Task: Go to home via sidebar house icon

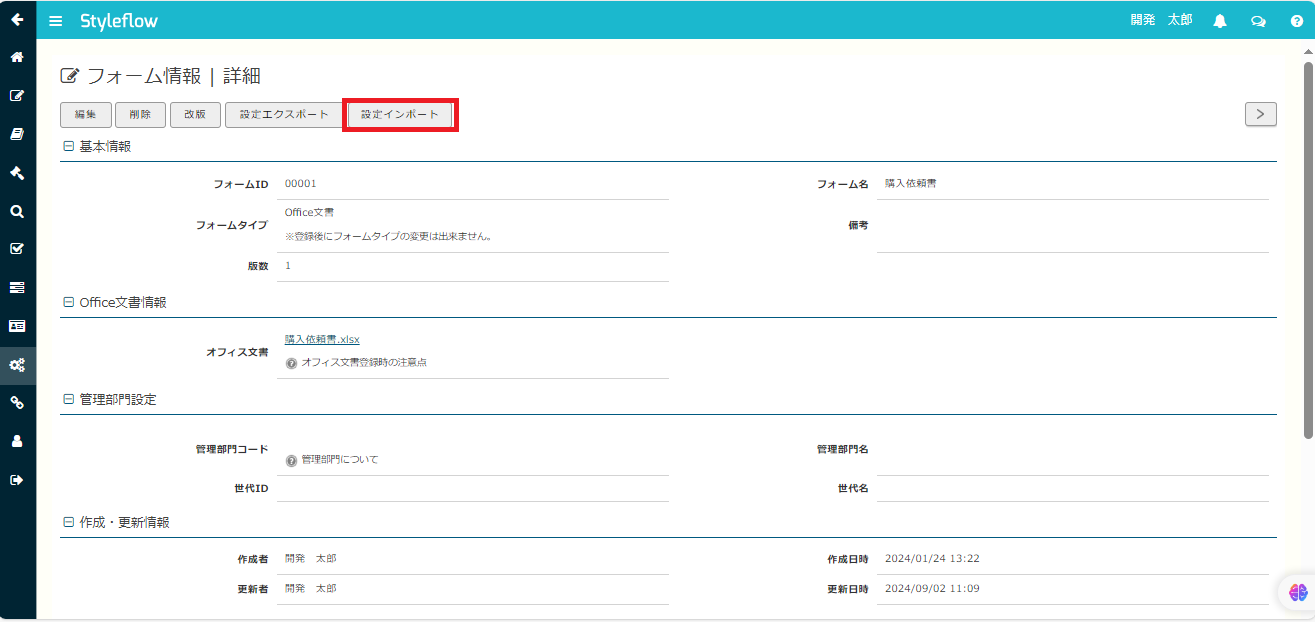Action: click(17, 57)
